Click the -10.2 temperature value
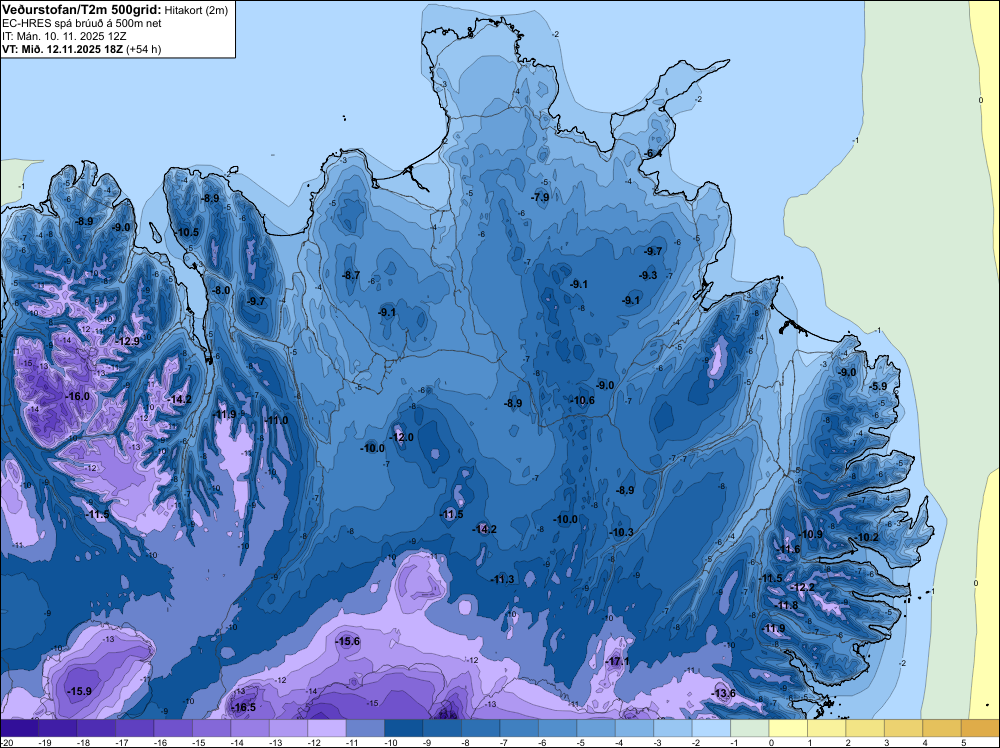 [x=867, y=538]
